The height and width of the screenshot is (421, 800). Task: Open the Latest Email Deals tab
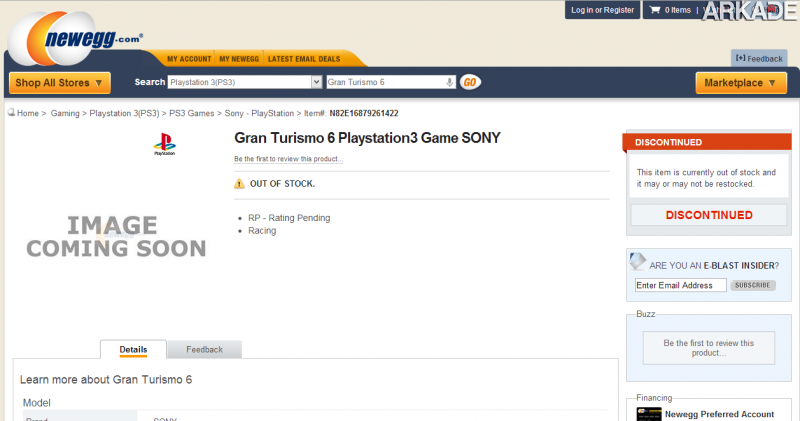pos(304,59)
